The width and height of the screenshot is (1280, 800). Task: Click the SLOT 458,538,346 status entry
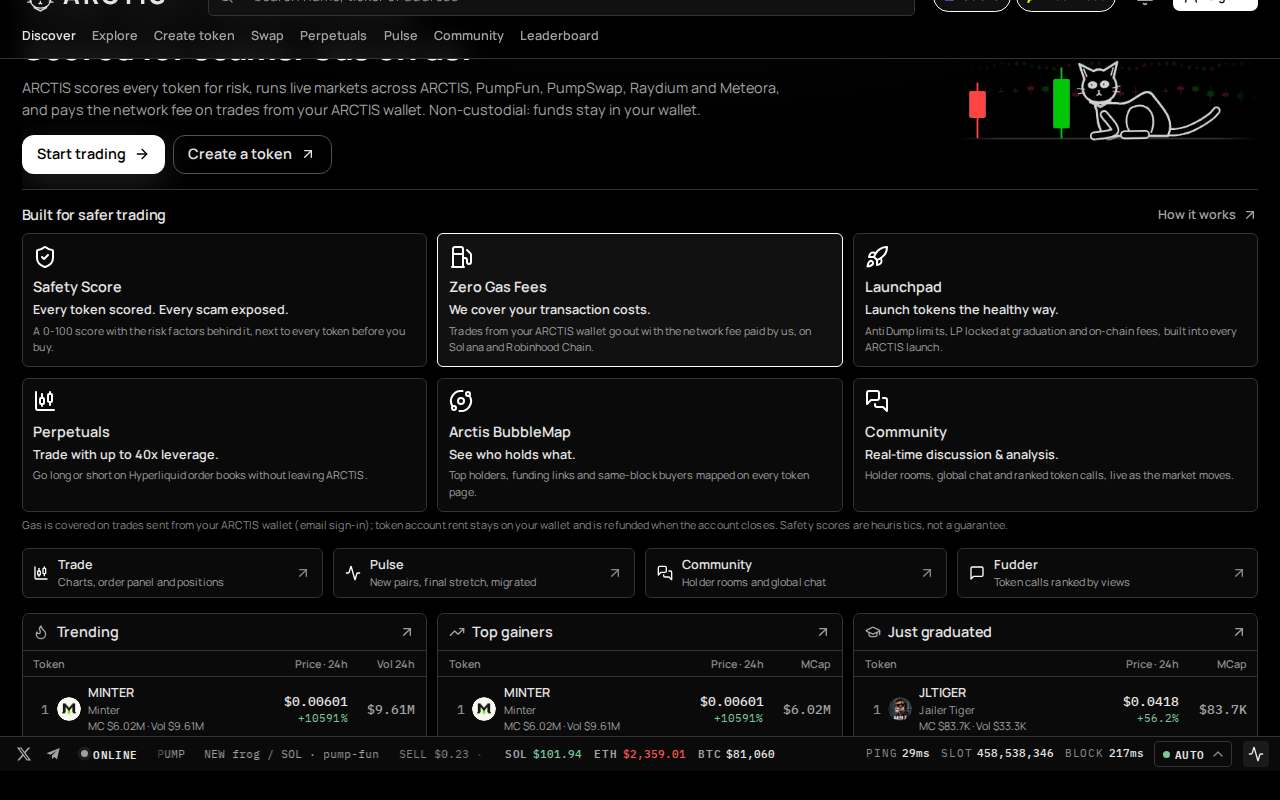997,754
